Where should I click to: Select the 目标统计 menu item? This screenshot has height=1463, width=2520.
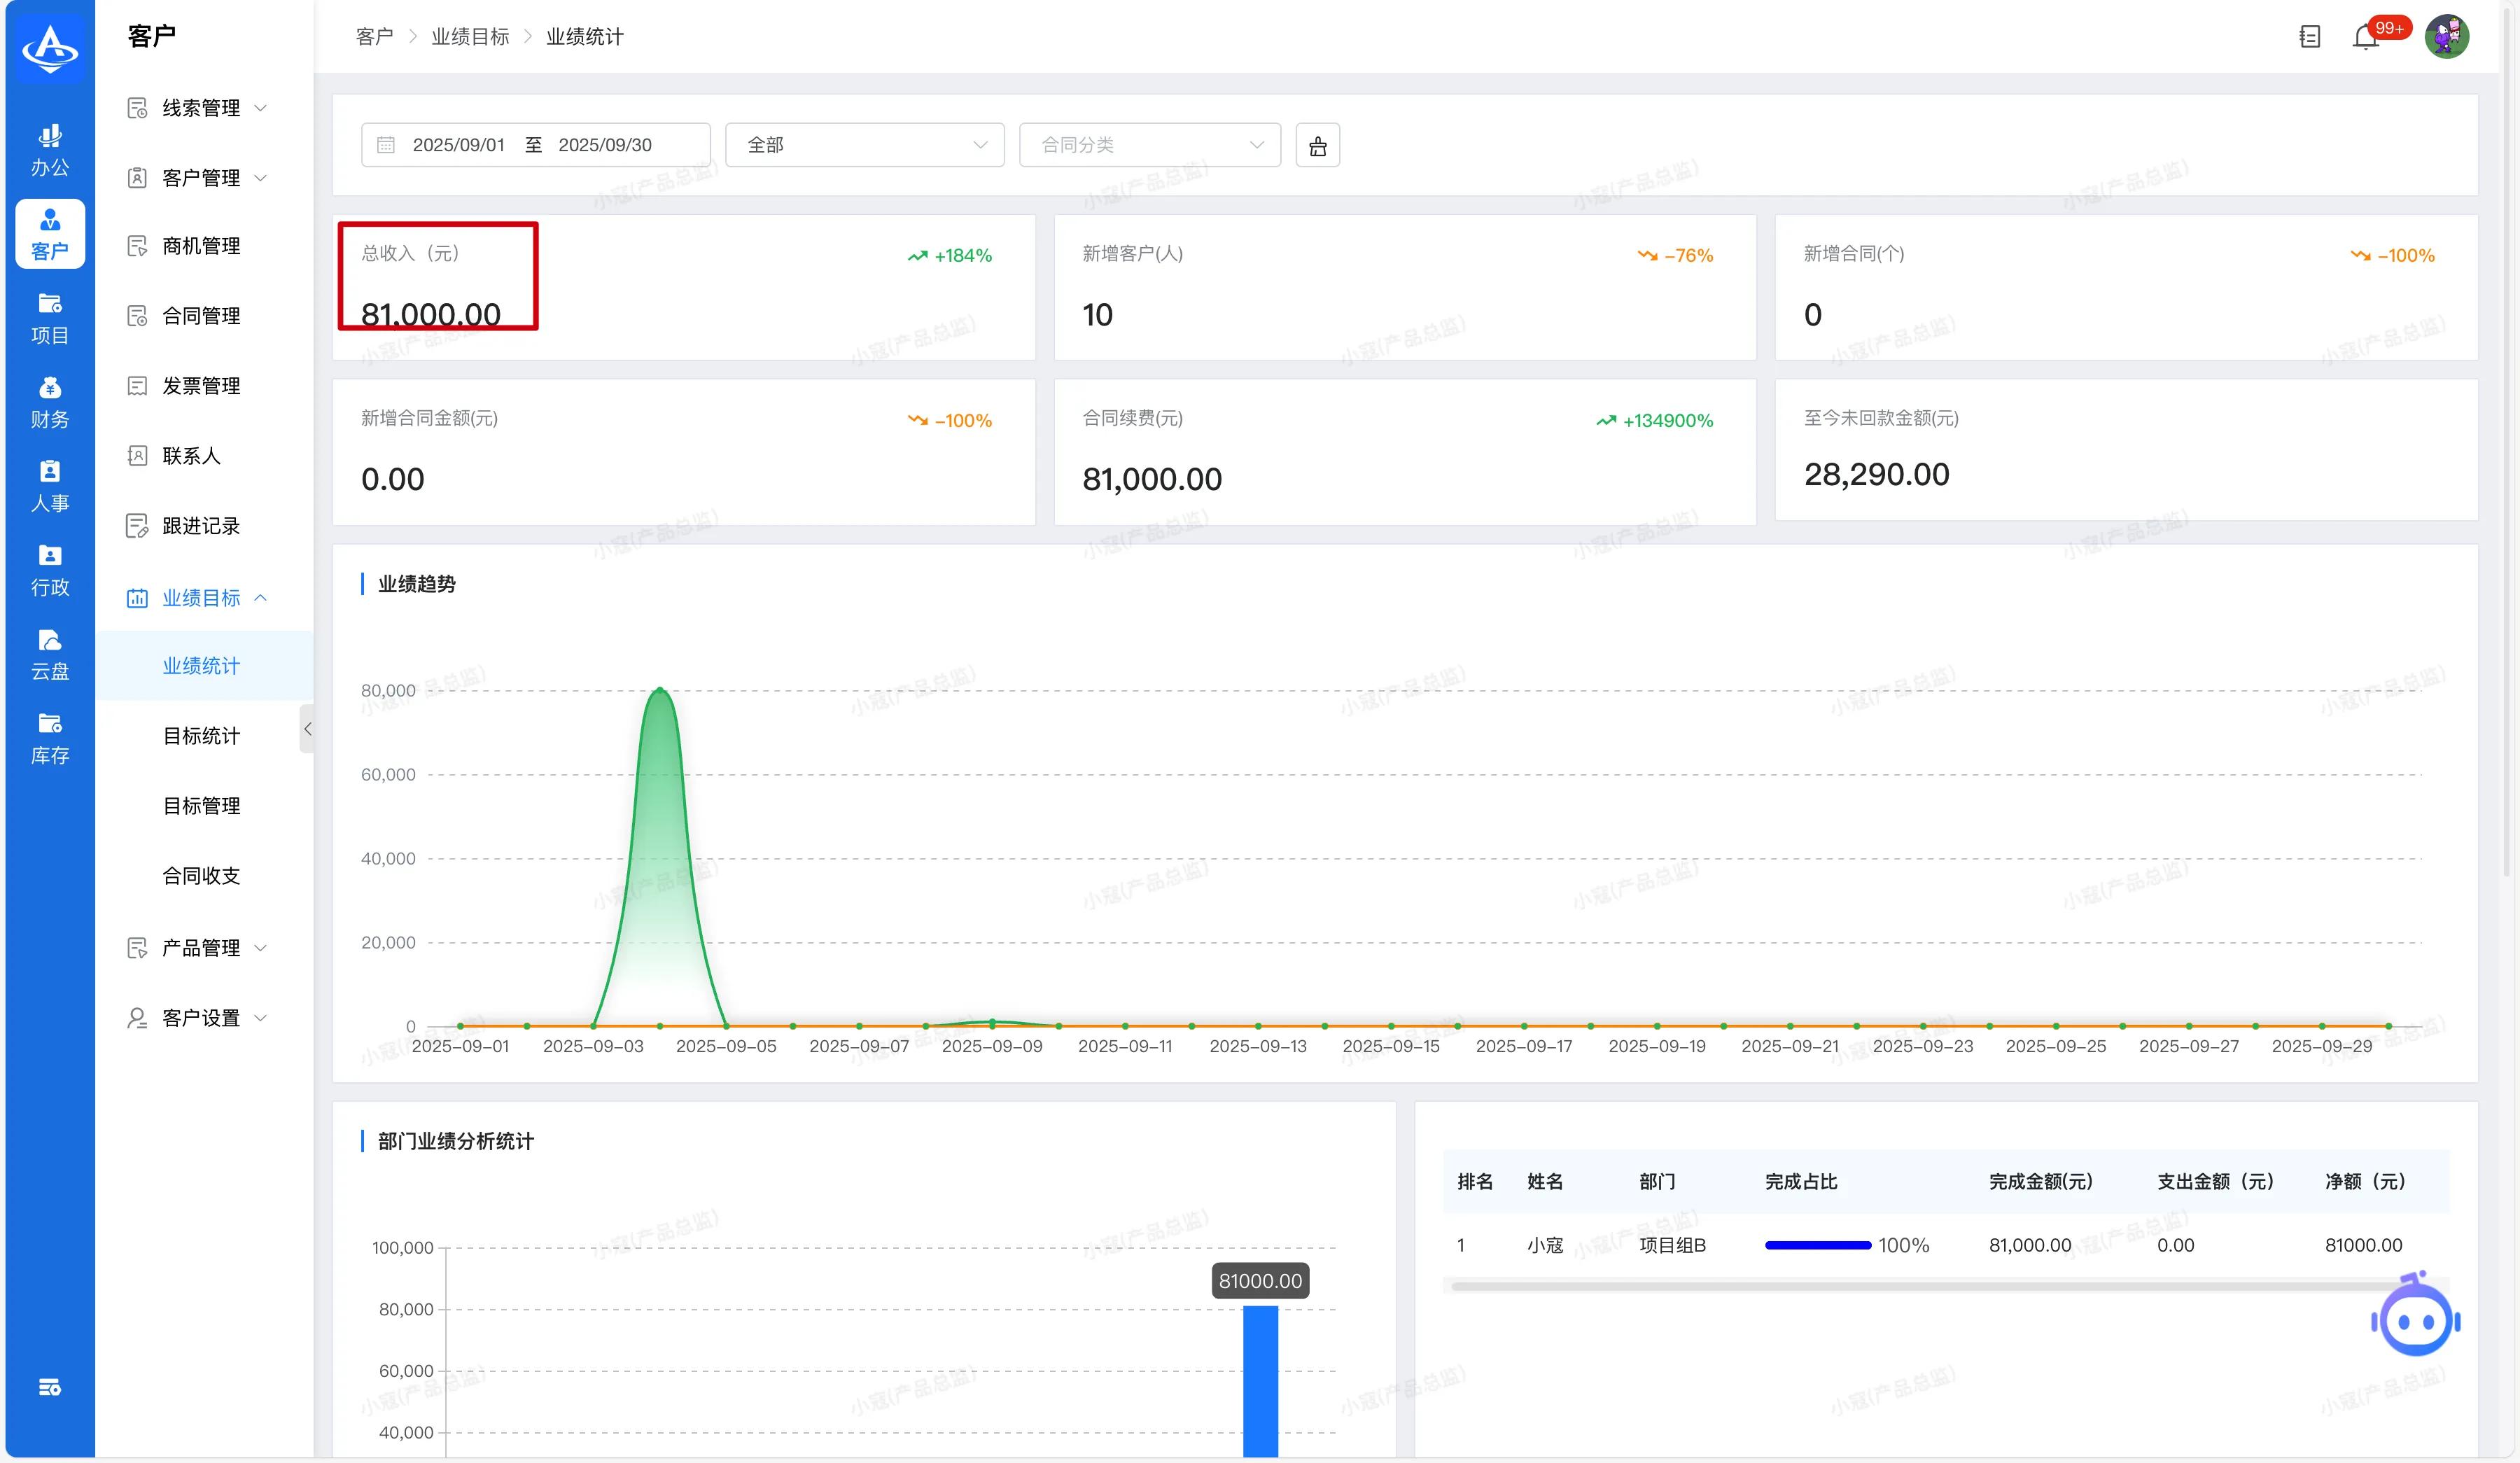coord(201,736)
